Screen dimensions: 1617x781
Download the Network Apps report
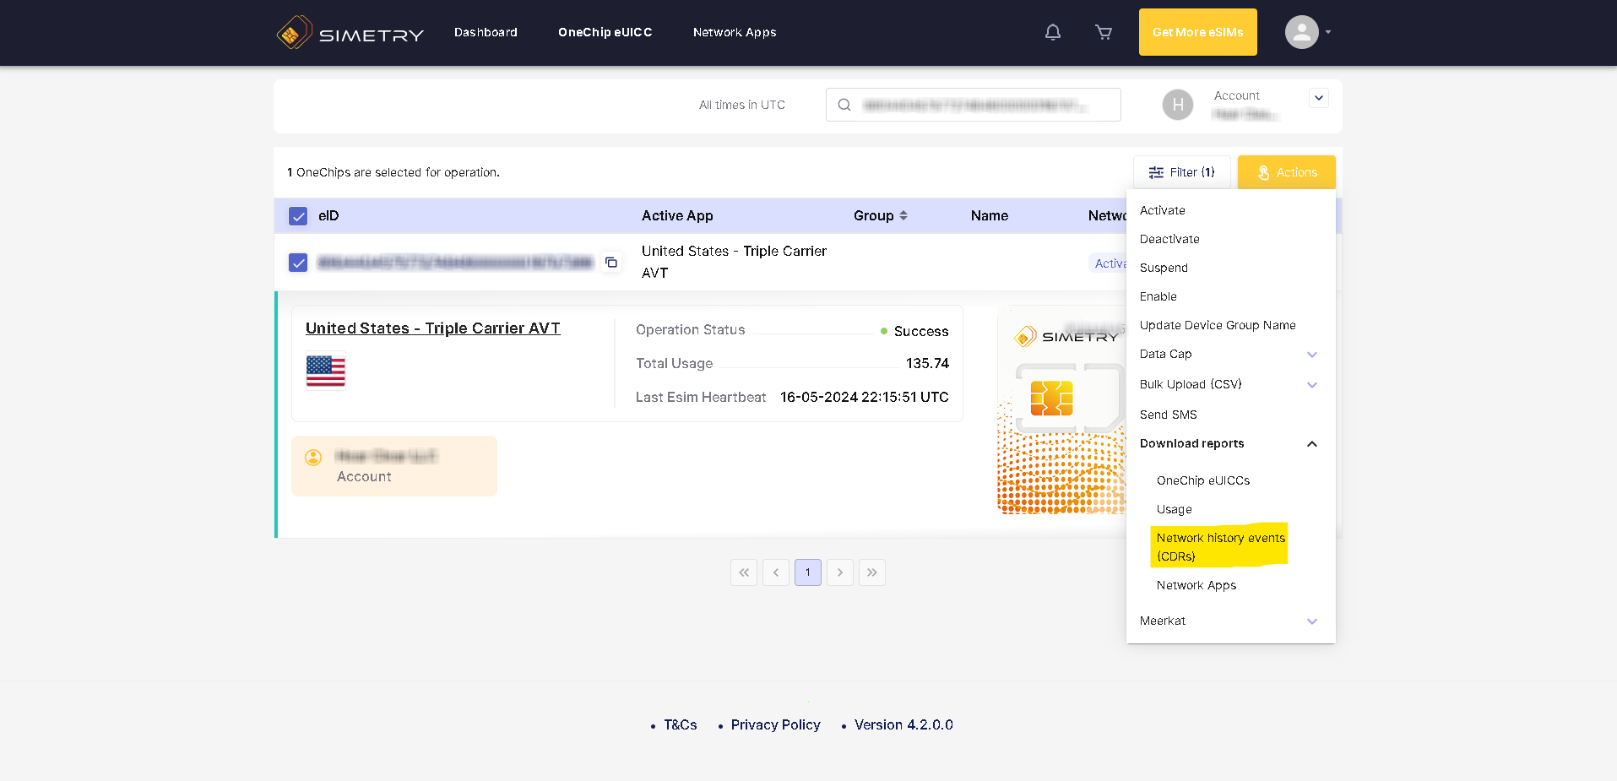(1196, 586)
